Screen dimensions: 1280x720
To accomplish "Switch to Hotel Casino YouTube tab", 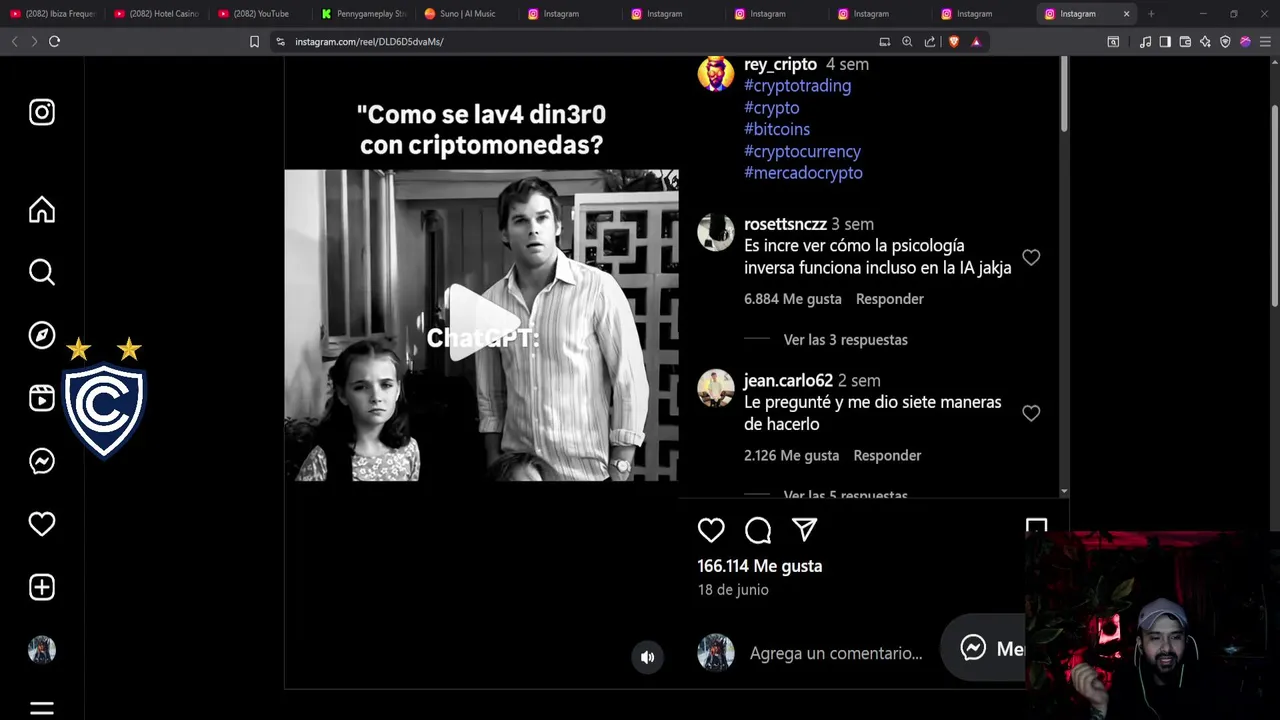I will (155, 14).
